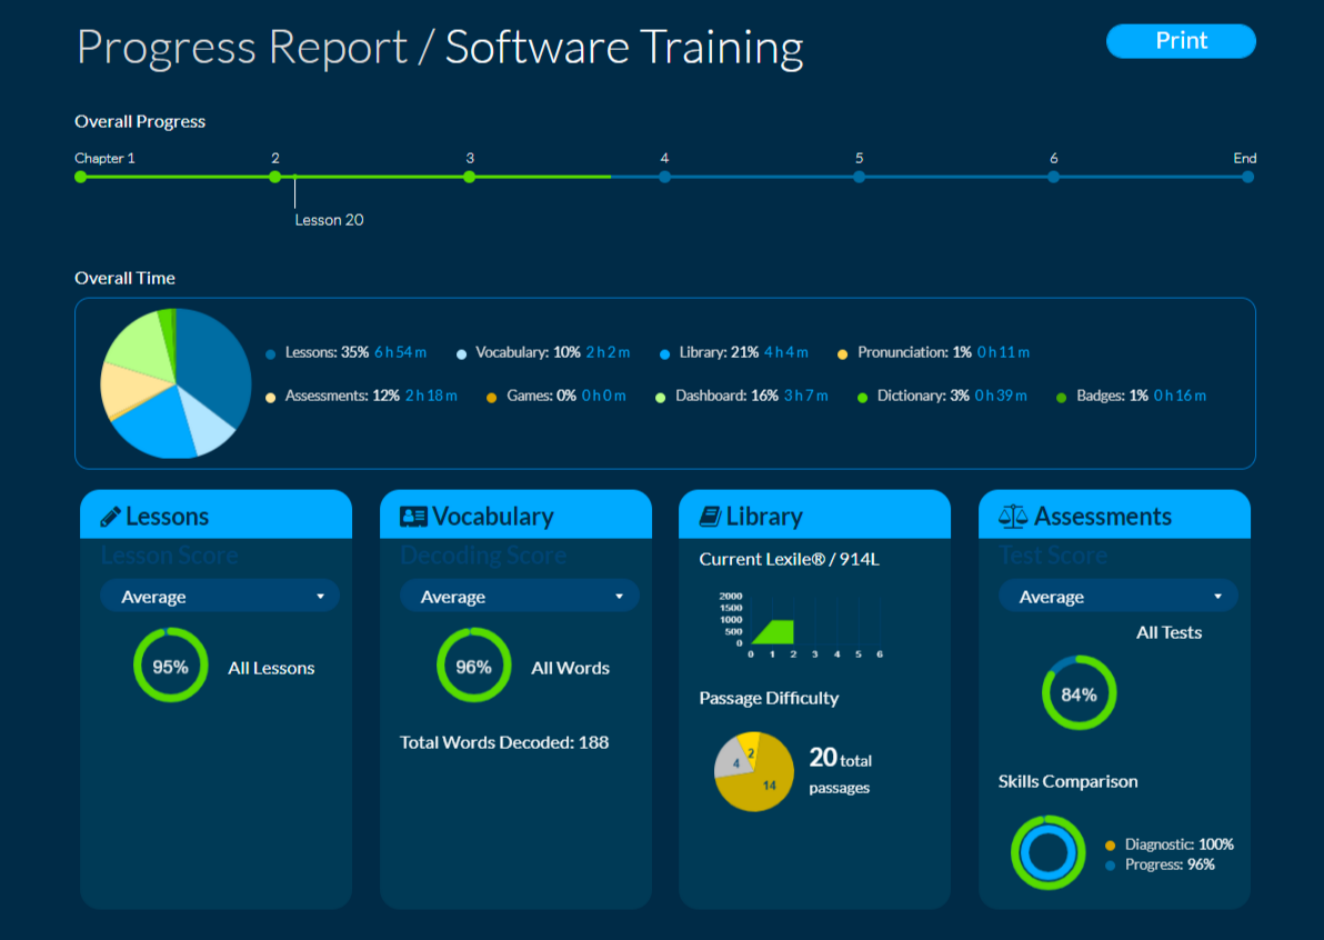
Task: Click the 4h4m library time value
Action: coord(786,352)
